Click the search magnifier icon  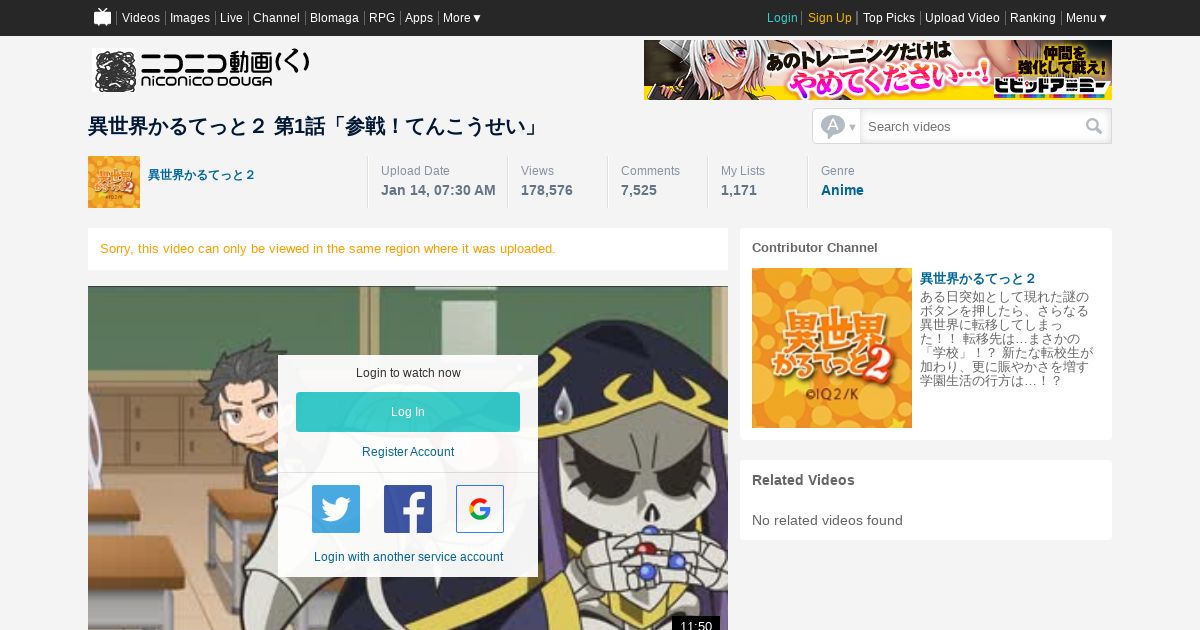coord(1094,126)
